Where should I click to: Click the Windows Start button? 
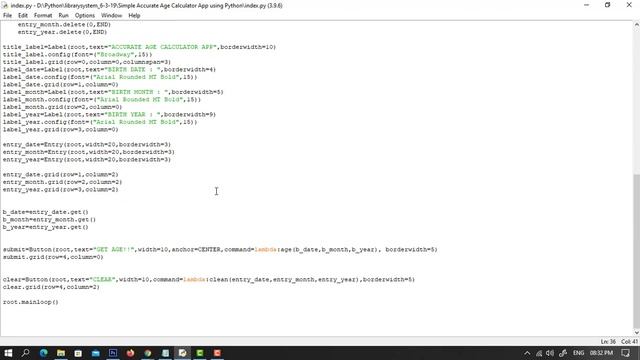(x=8, y=353)
